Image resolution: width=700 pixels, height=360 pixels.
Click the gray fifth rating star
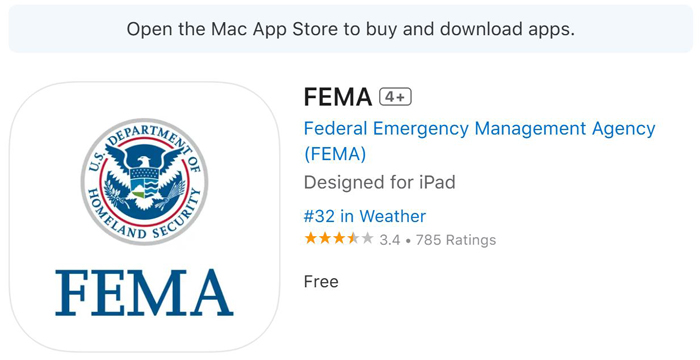367,238
